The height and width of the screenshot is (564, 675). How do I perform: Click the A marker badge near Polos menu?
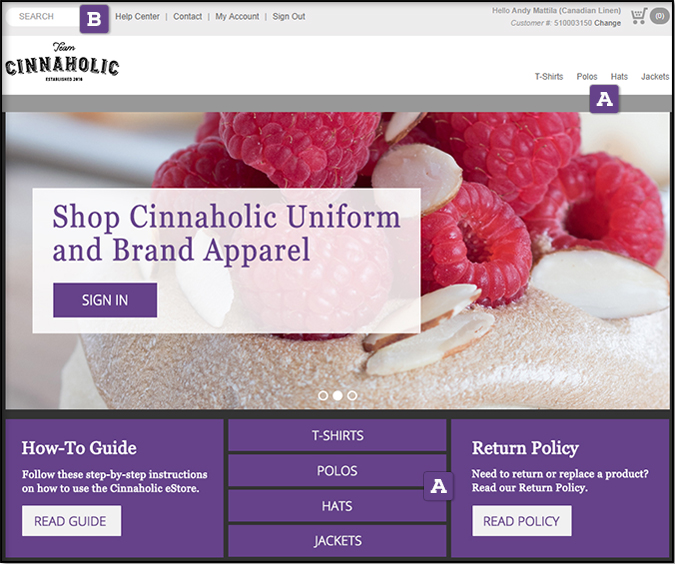tap(604, 99)
